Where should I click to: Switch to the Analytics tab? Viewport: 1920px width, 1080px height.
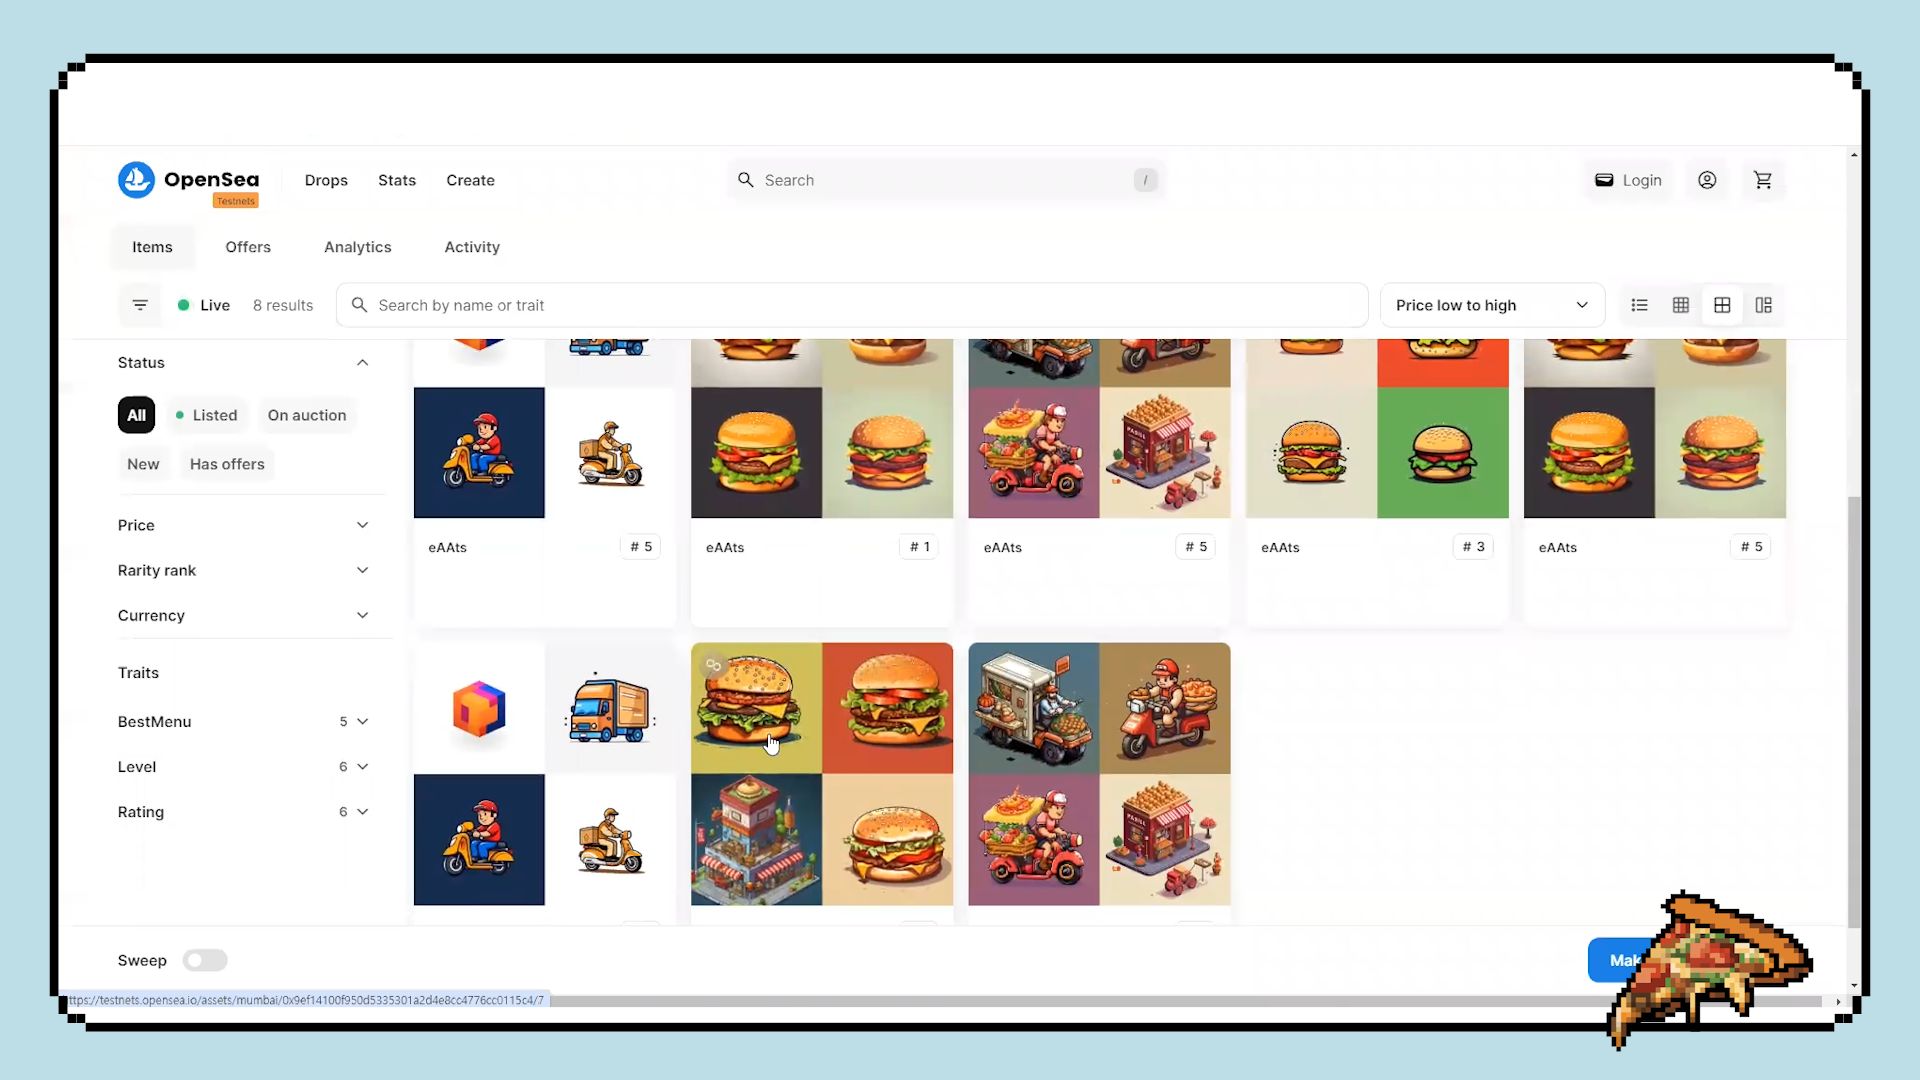point(357,247)
